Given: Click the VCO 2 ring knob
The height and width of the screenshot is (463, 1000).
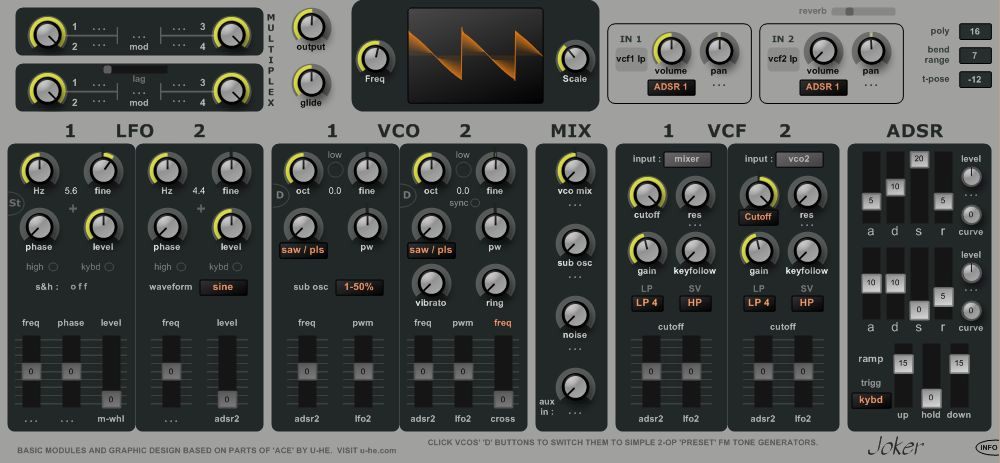Looking at the screenshot, I should pos(496,283).
